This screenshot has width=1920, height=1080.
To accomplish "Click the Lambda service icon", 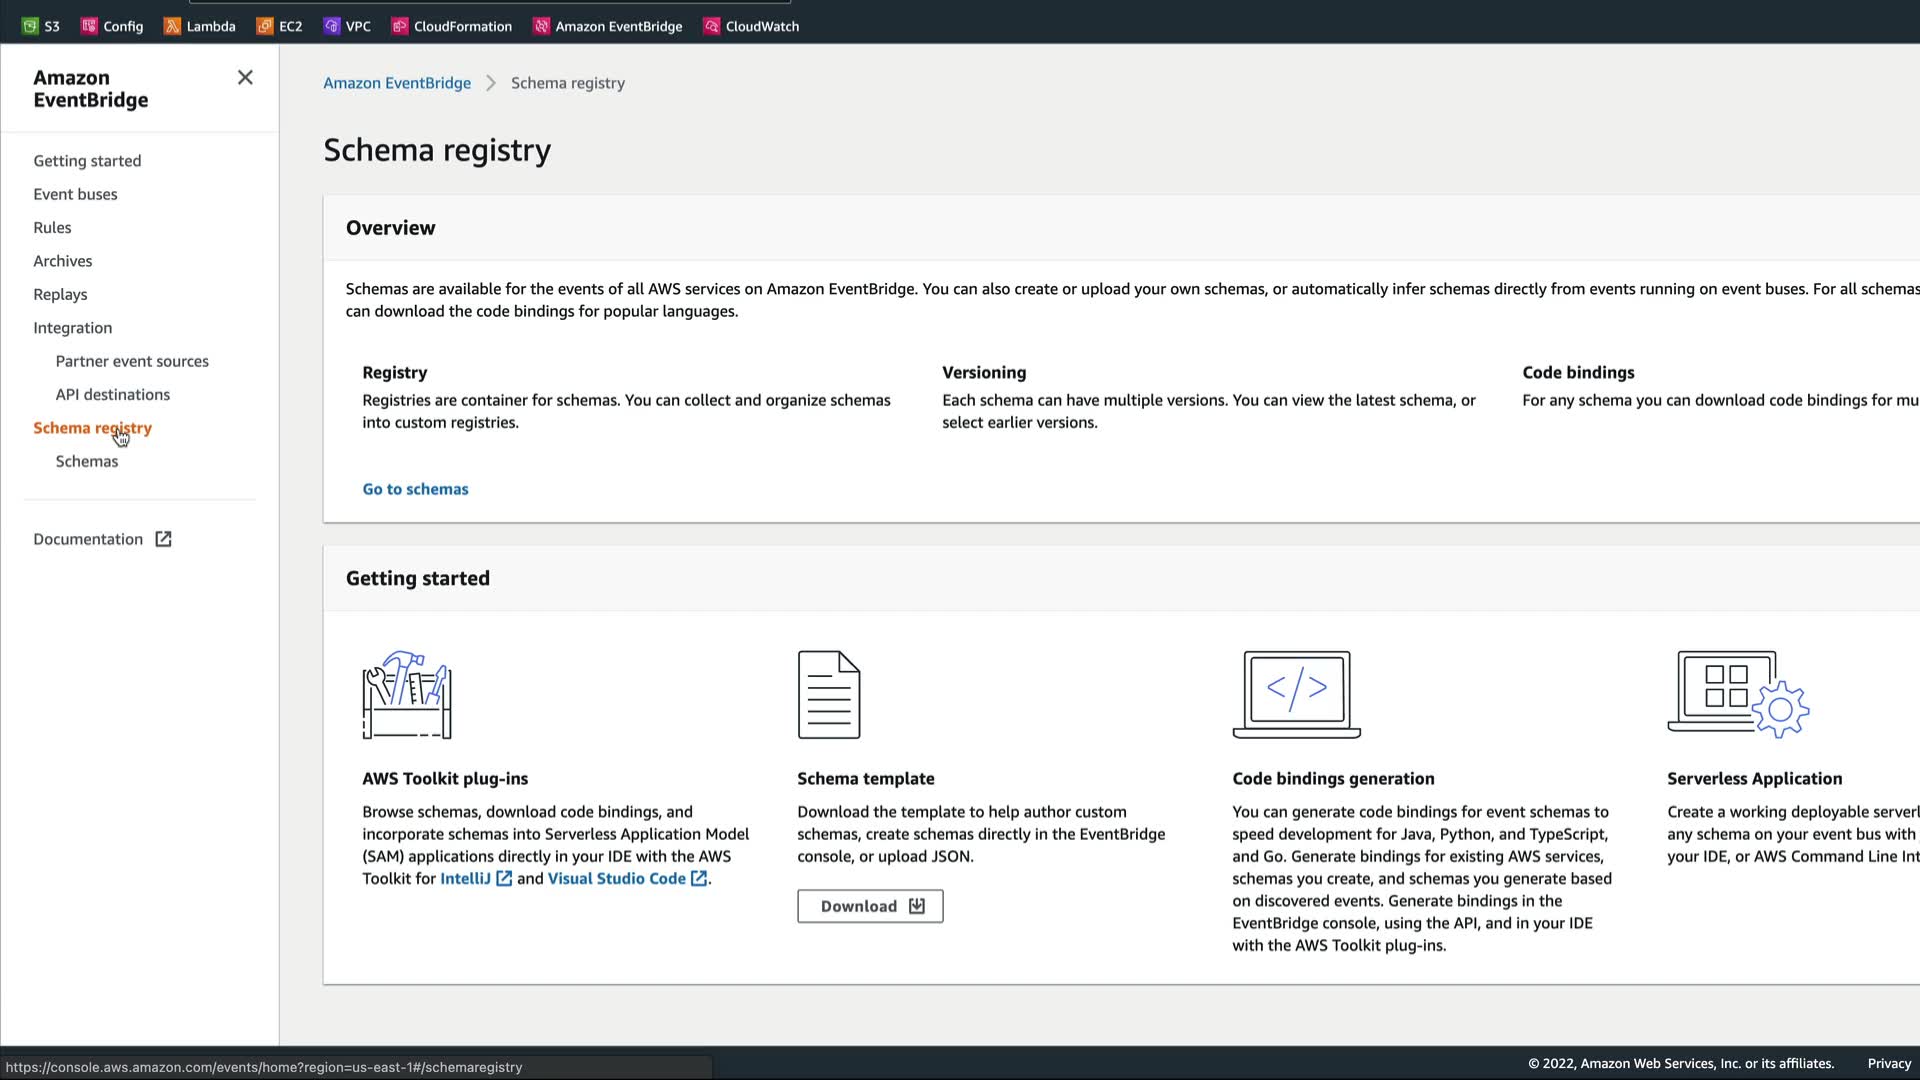I will tap(172, 26).
